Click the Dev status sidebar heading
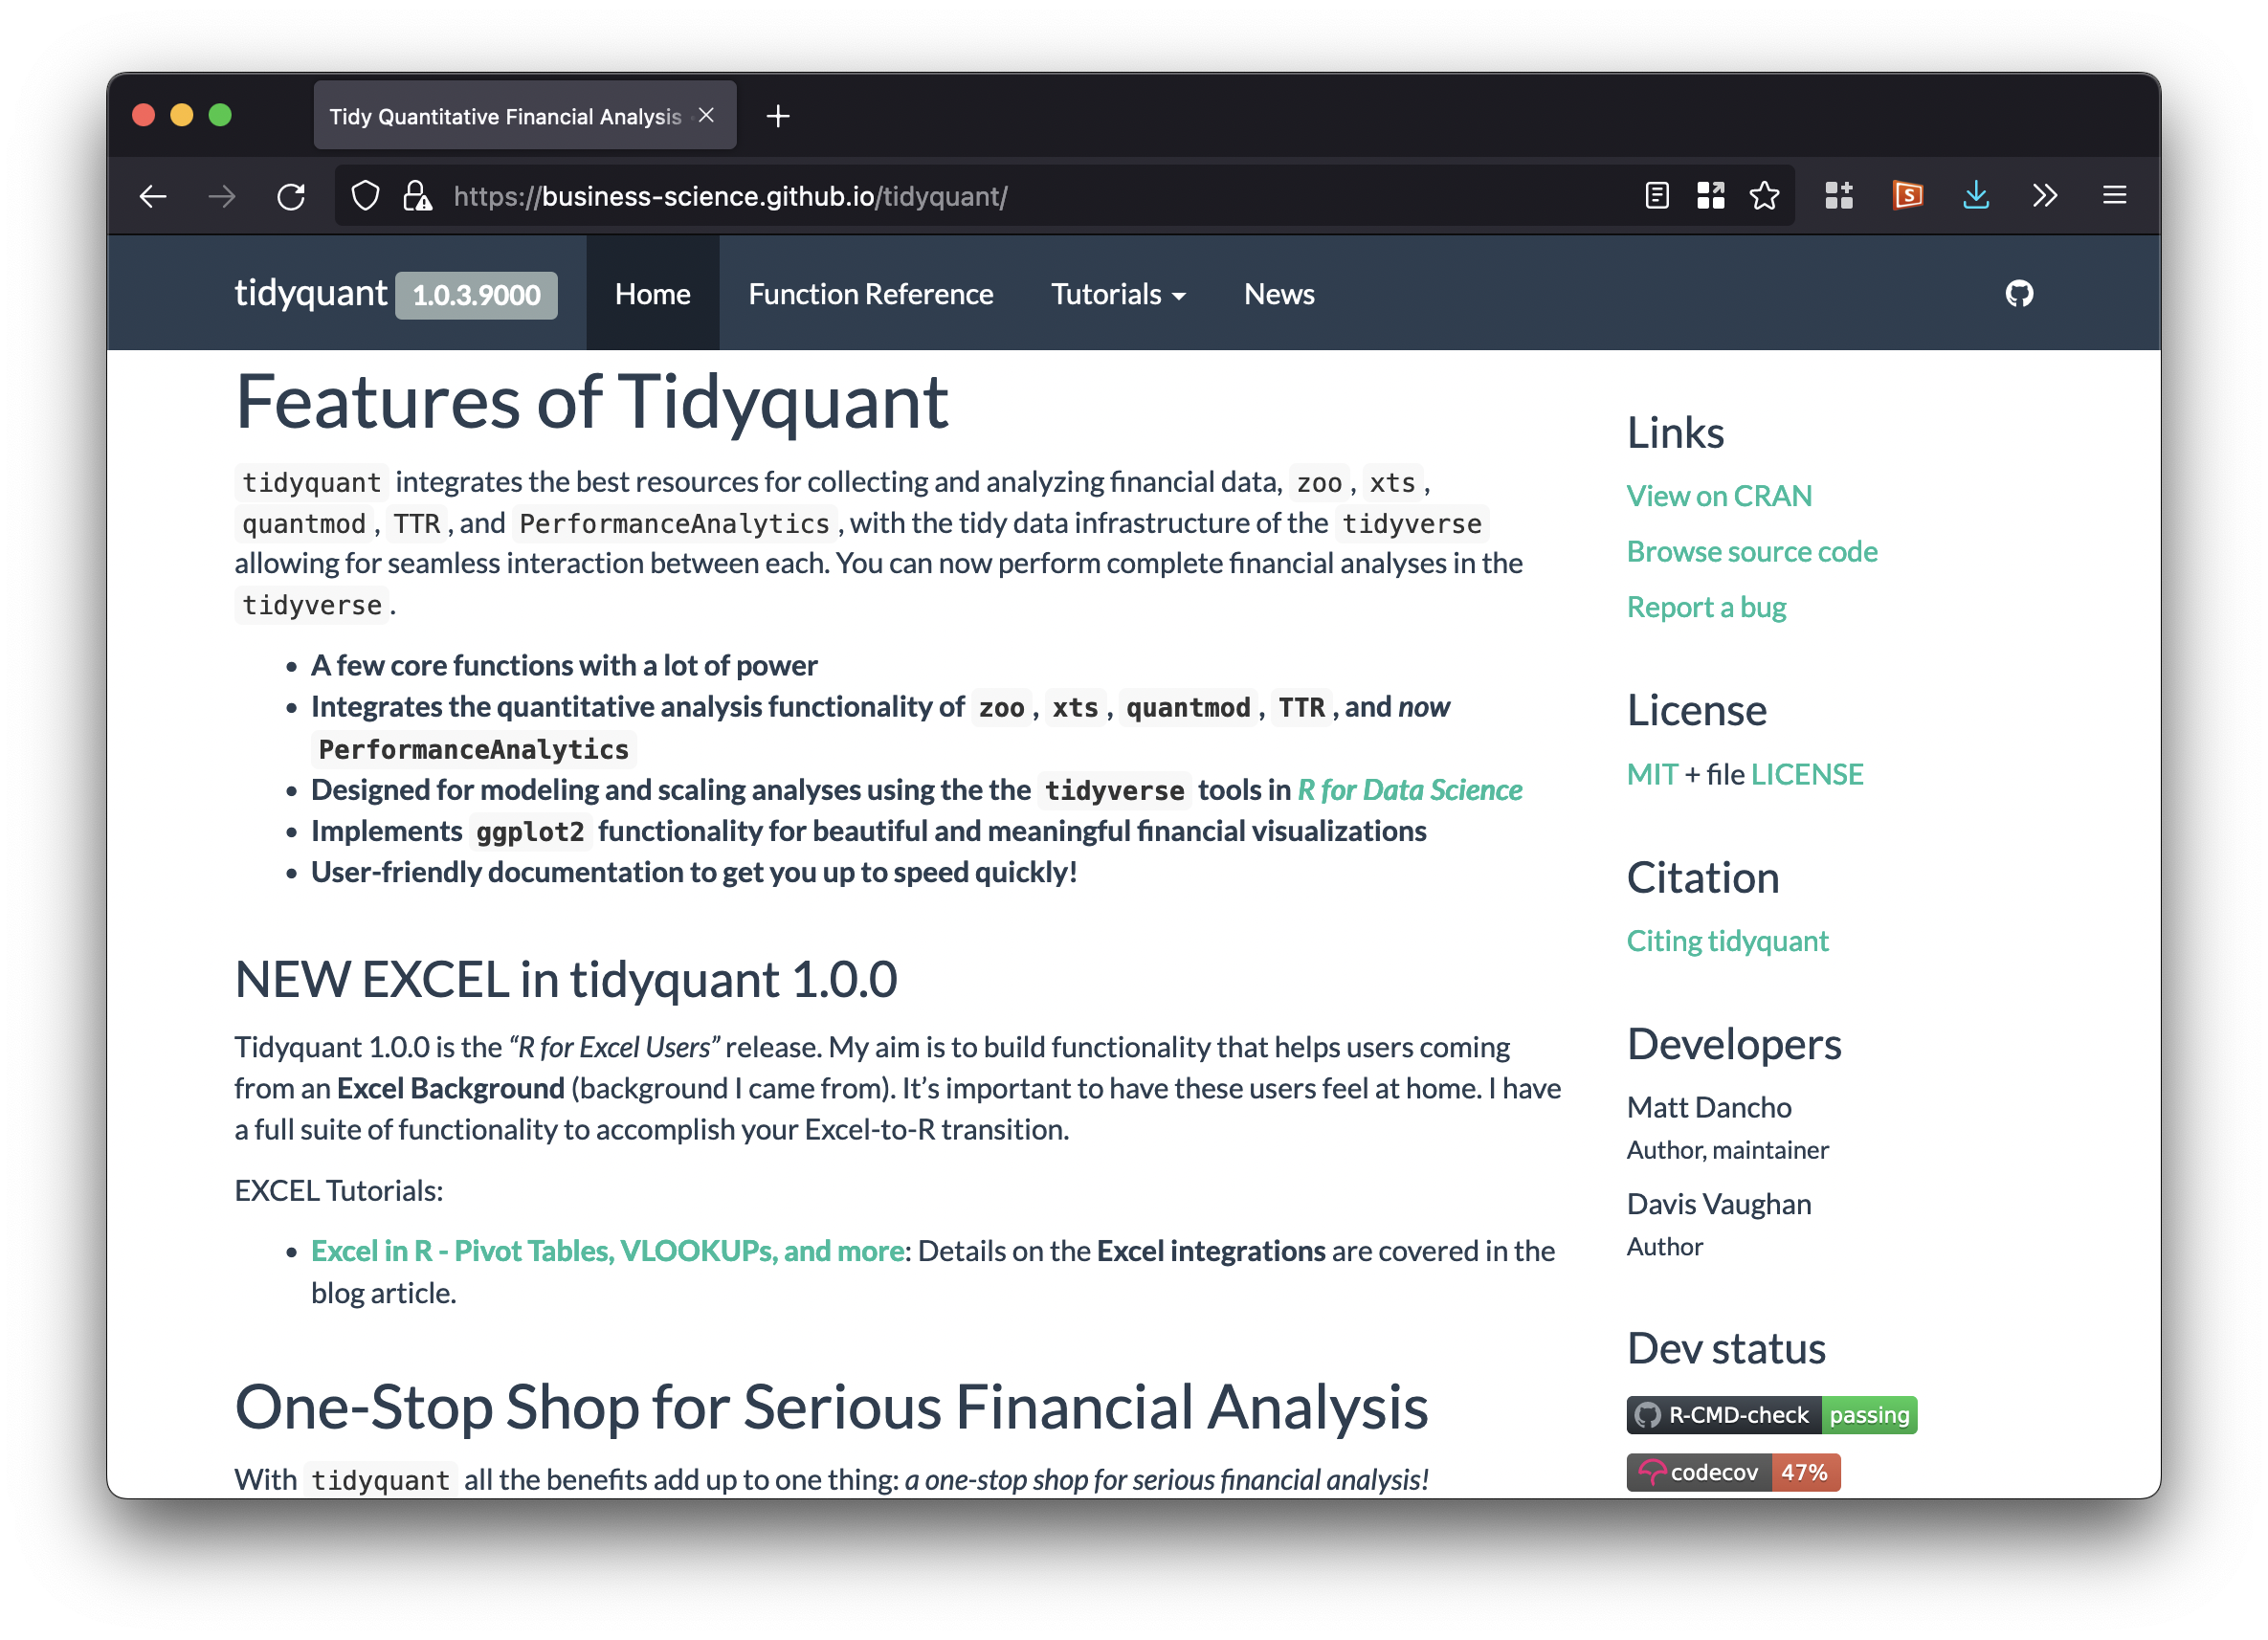This screenshot has height=1640, width=2268. coord(1726,1349)
